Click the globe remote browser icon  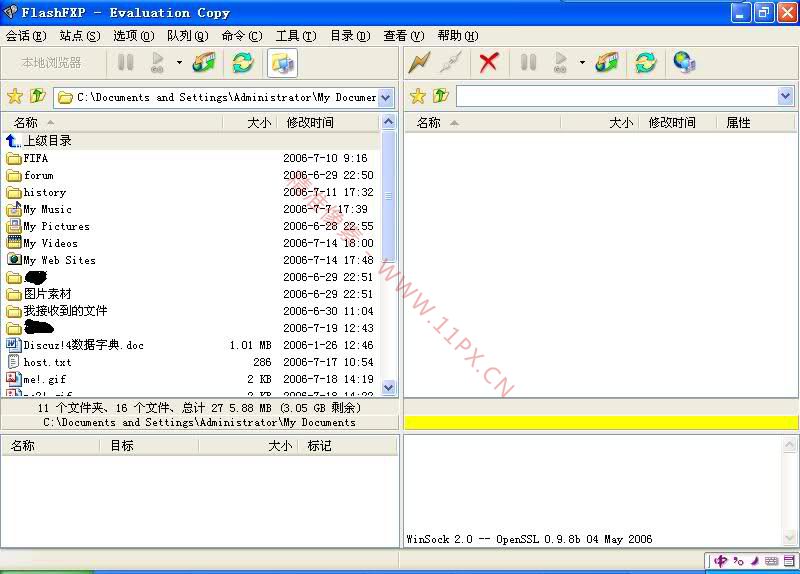684,62
